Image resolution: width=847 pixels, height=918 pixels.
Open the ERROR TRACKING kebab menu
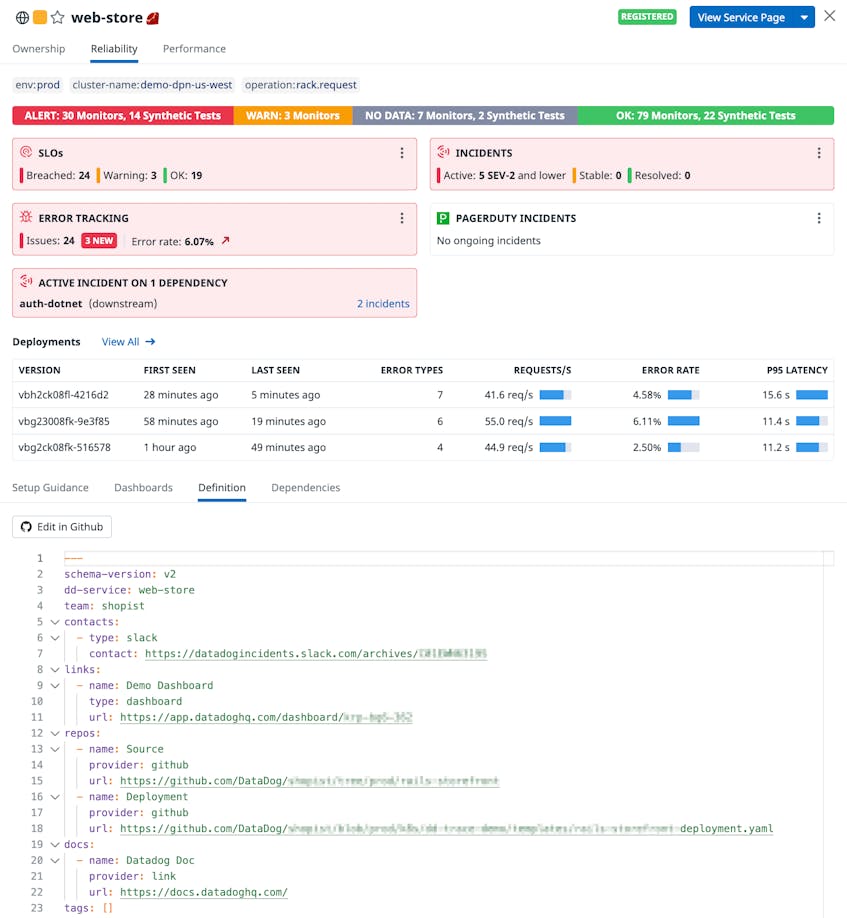click(402, 218)
